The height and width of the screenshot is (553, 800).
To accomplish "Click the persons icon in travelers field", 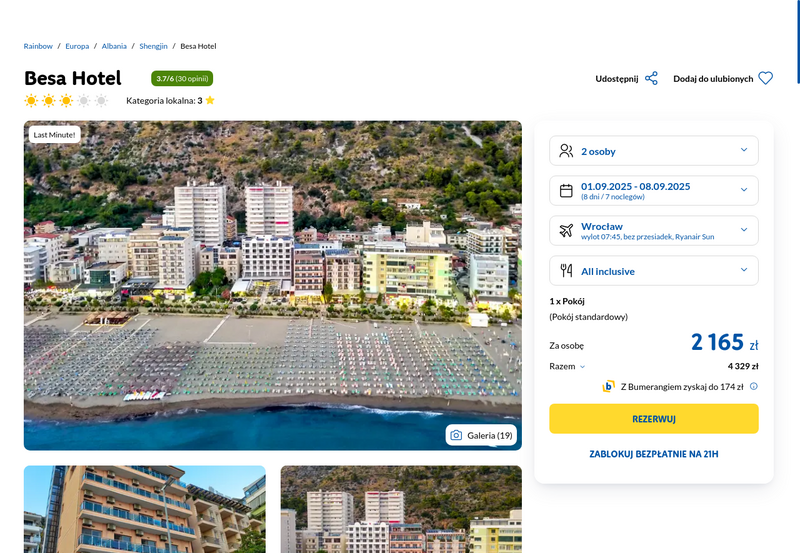I will tap(566, 150).
